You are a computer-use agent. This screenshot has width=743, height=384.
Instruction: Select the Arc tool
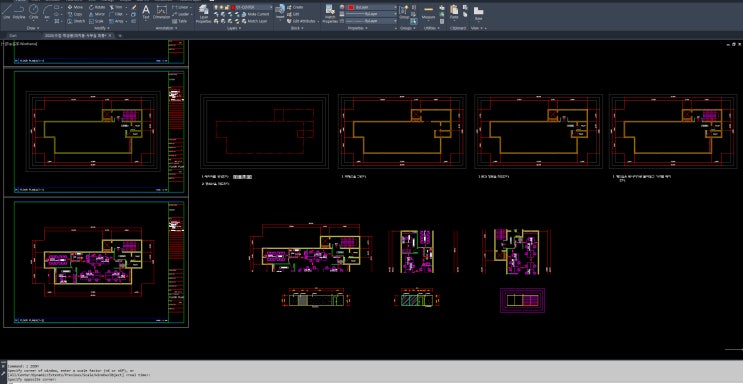(47, 12)
